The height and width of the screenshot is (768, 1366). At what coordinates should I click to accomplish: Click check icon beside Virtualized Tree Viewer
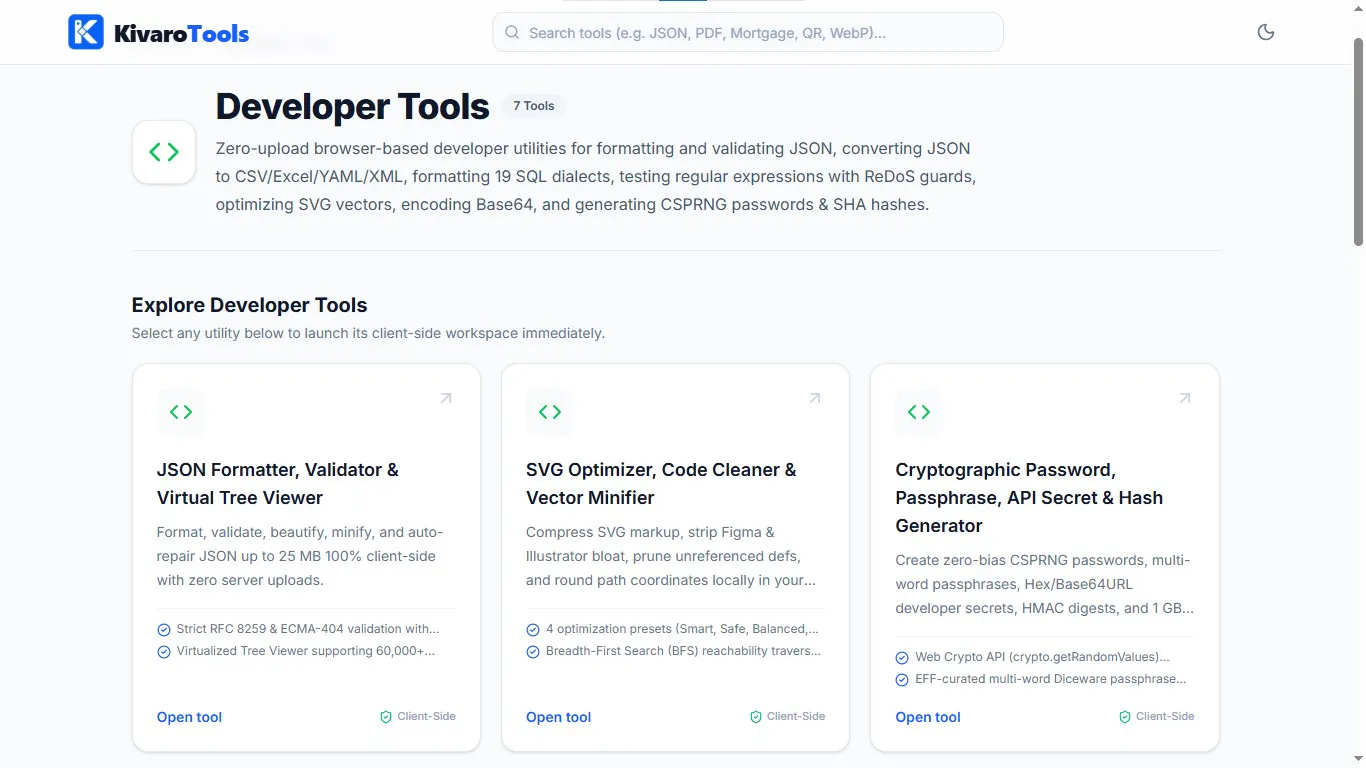click(164, 652)
